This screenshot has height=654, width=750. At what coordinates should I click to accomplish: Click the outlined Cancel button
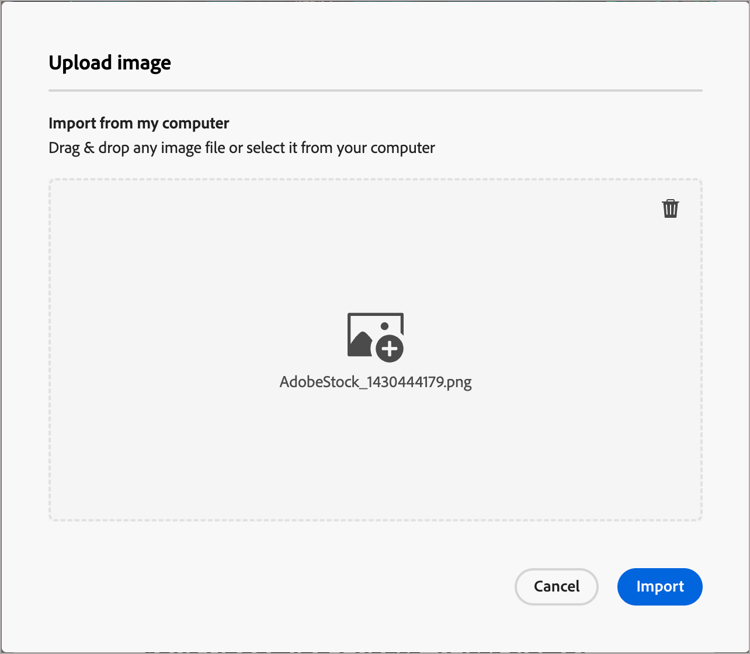(x=556, y=587)
